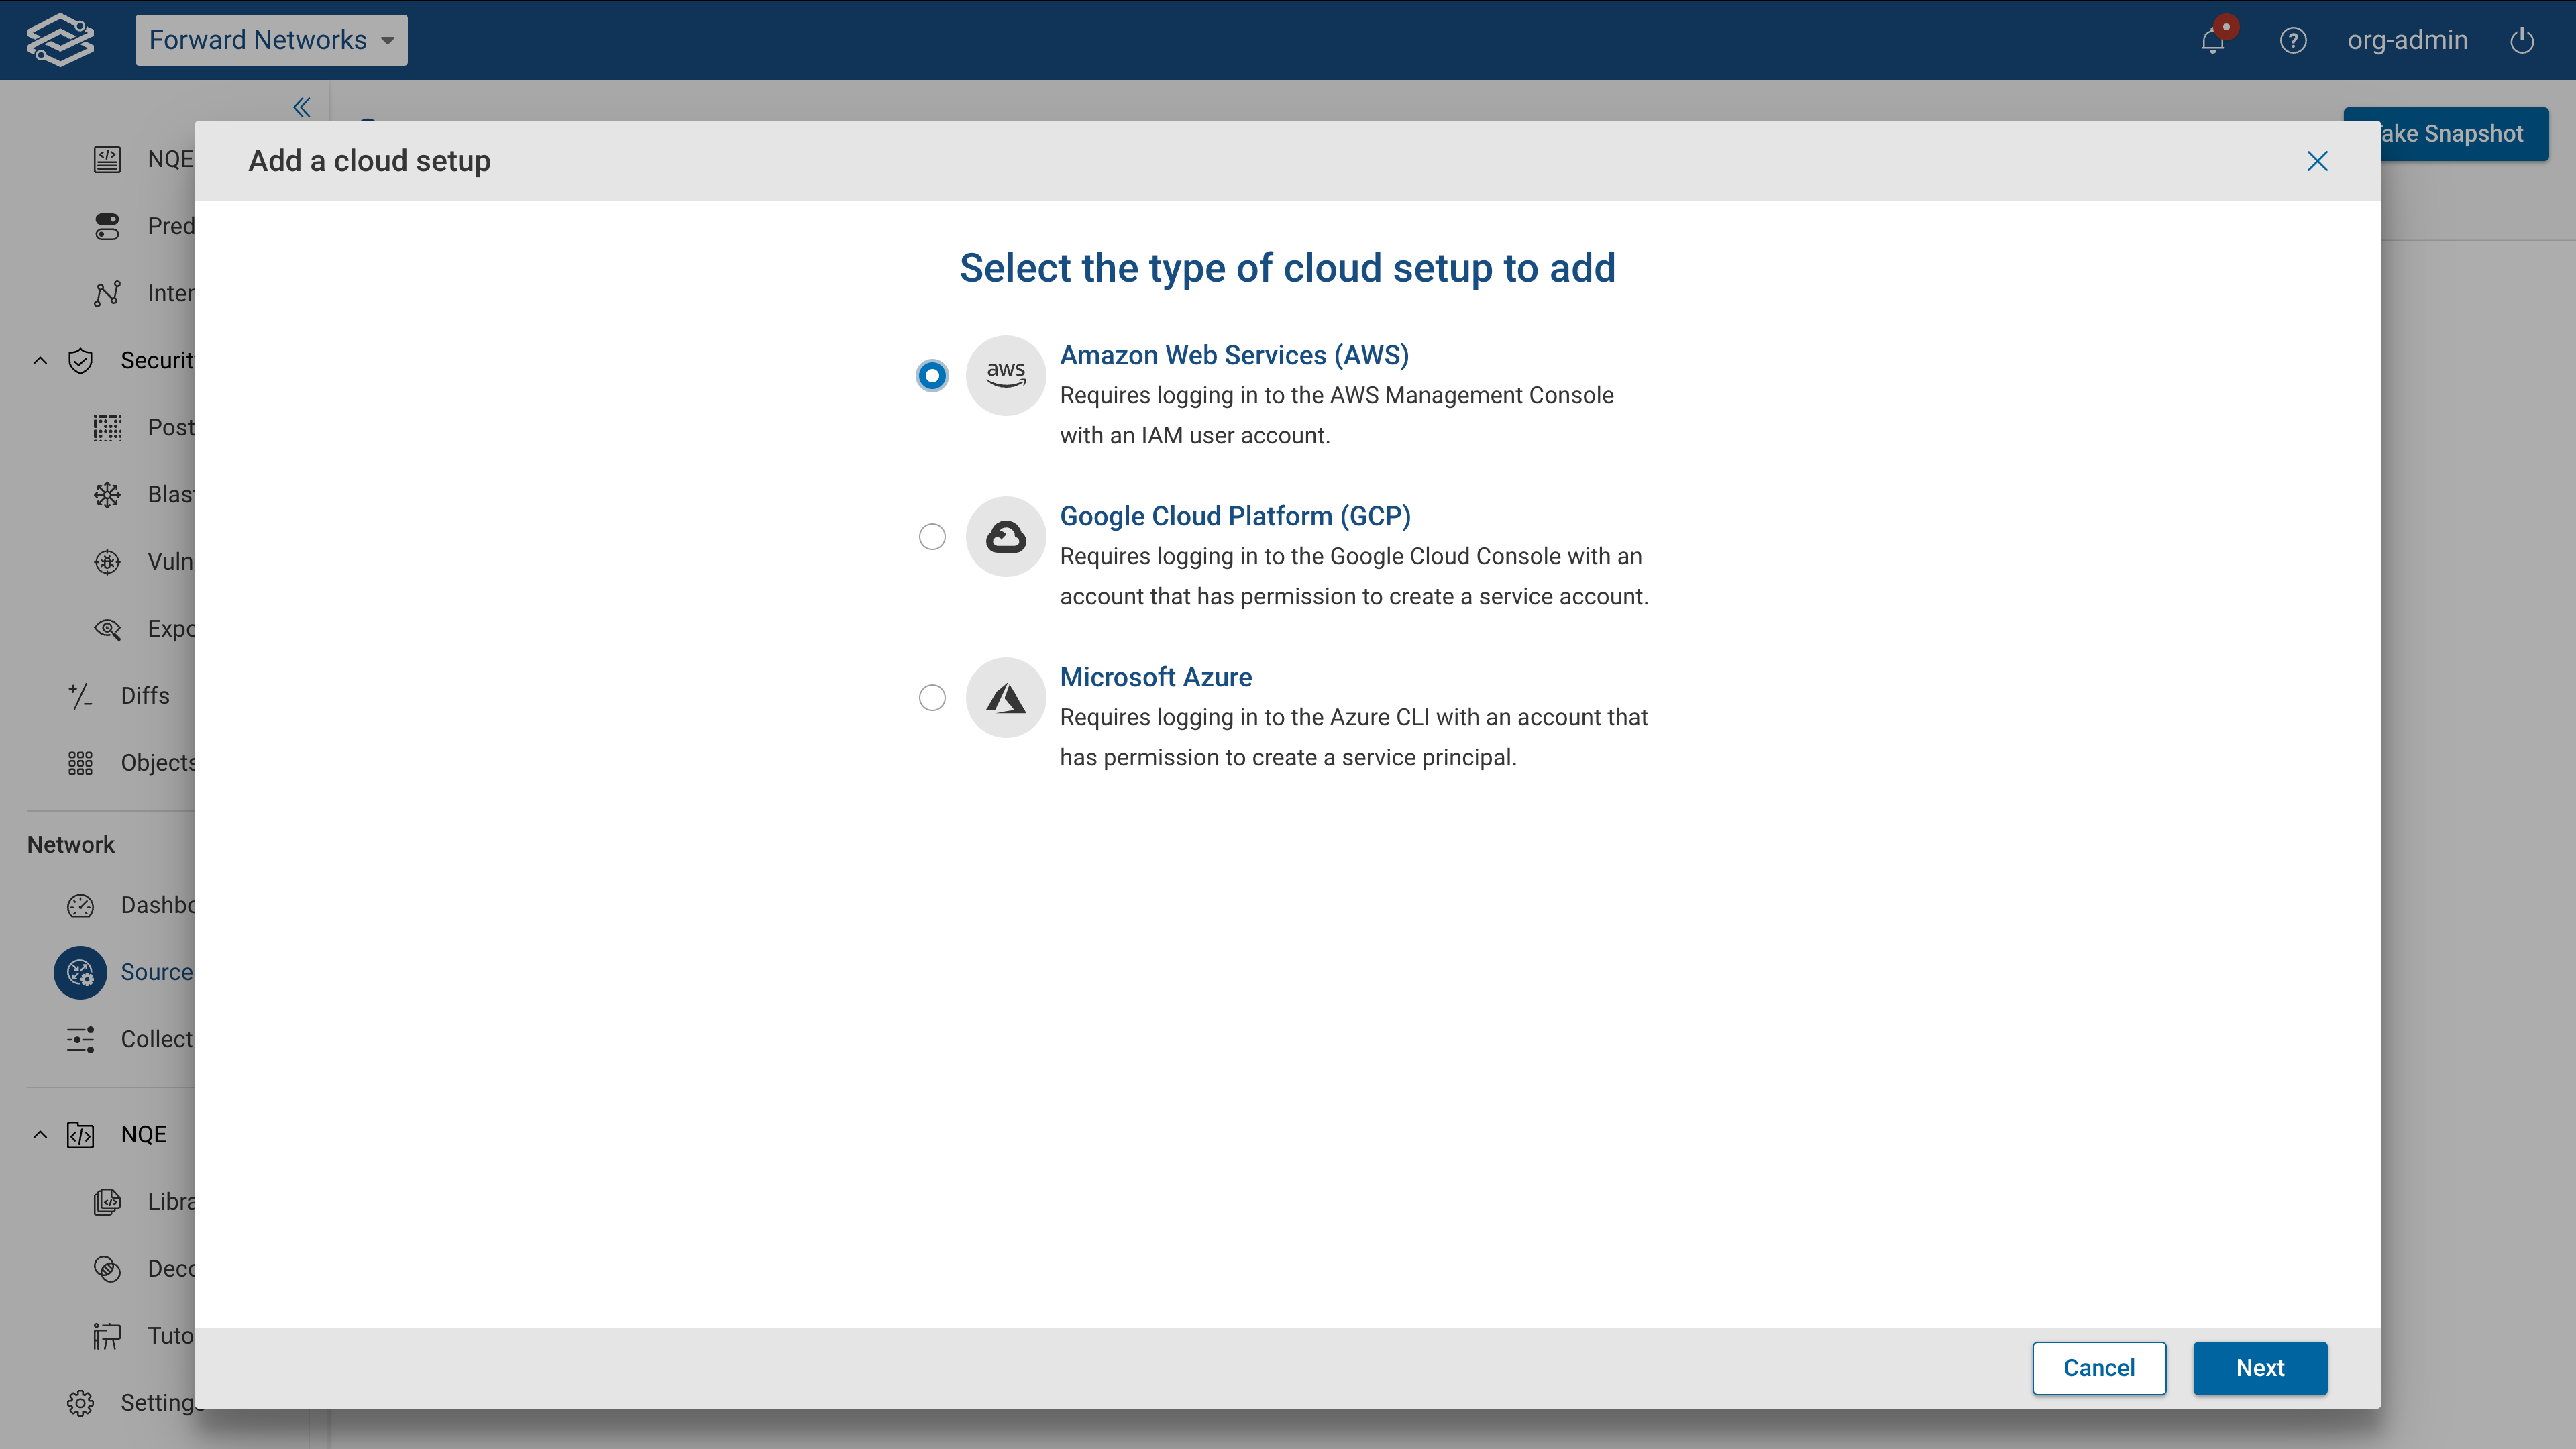Select the Amazon Web Services radio button
2576x1449 pixels.
coord(931,375)
